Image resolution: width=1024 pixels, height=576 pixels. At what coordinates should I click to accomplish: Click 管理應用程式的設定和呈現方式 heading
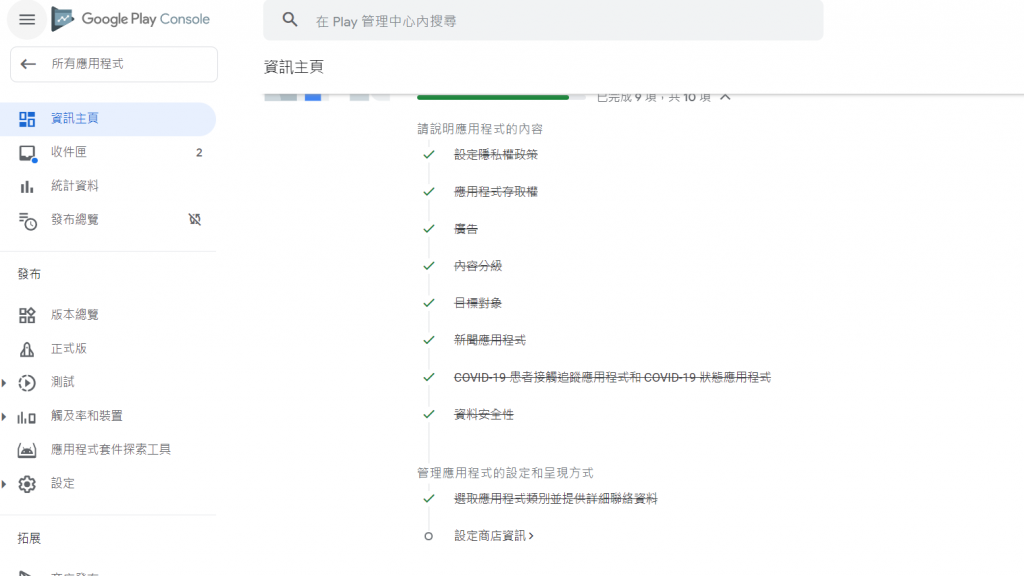(505, 473)
